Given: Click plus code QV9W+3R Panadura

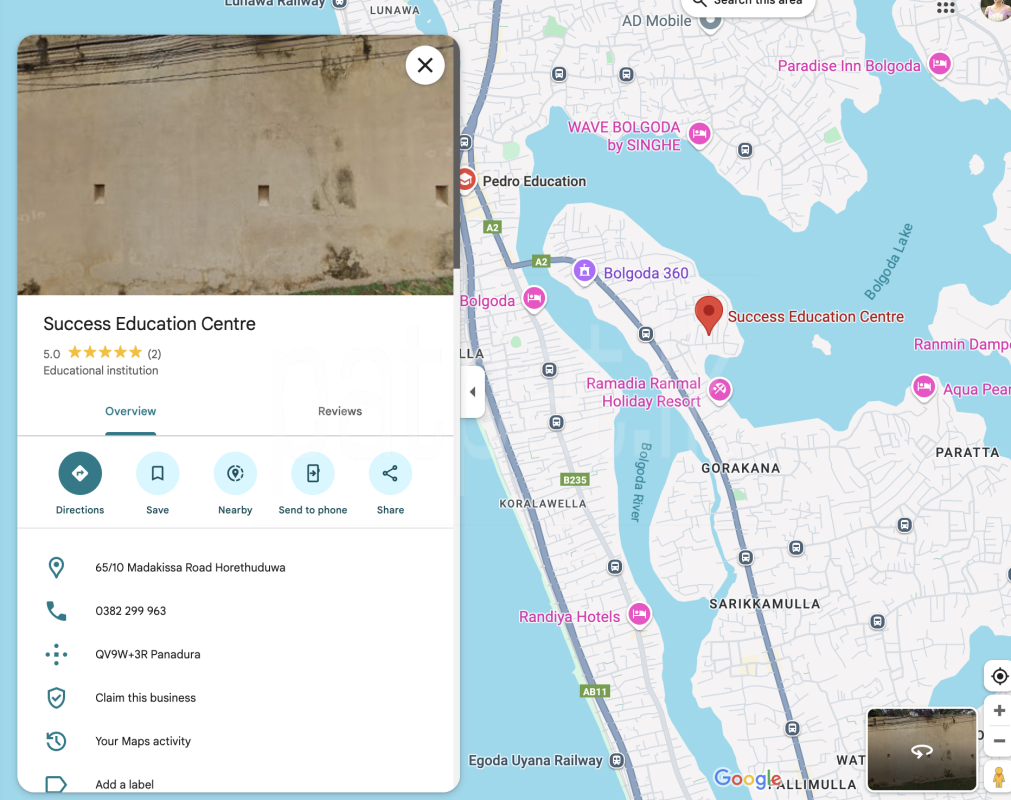Looking at the screenshot, I should click(x=148, y=654).
